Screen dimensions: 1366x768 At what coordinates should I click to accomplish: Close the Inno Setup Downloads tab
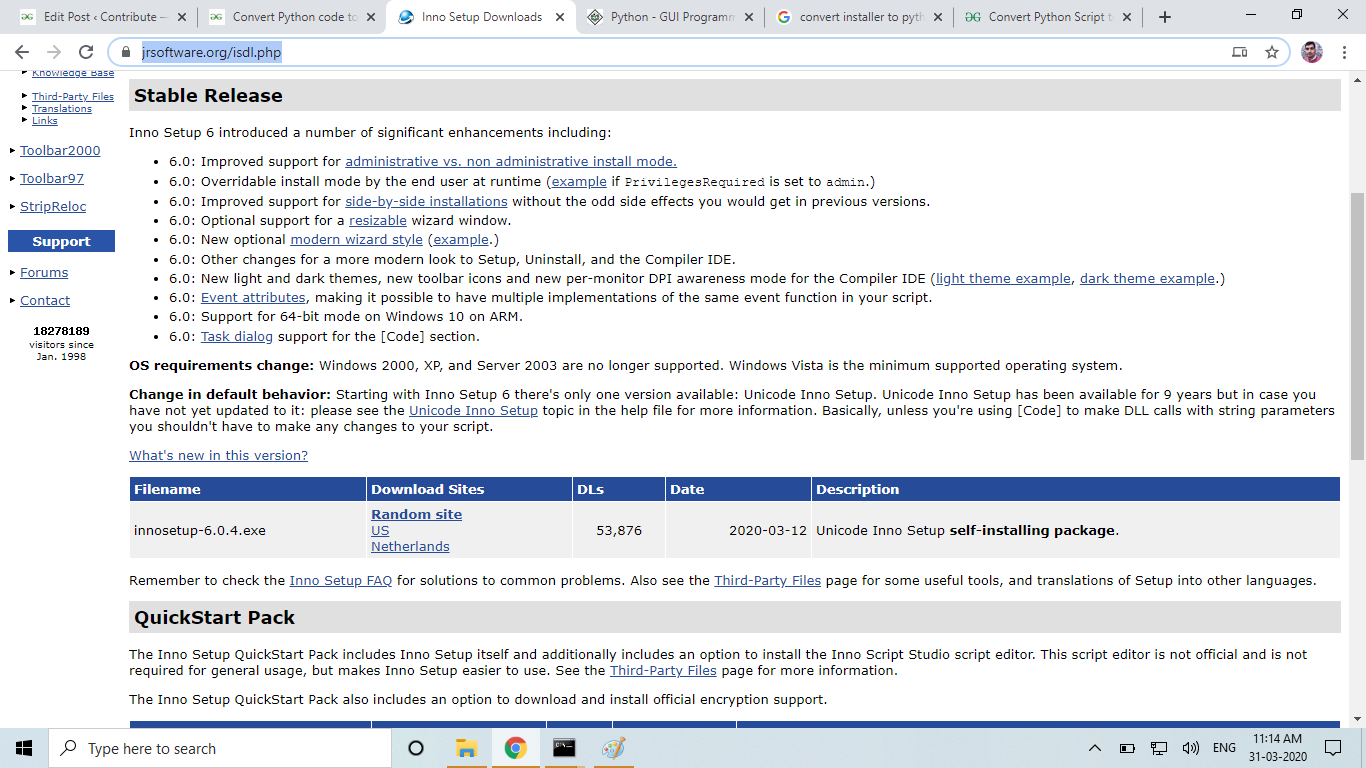559,17
